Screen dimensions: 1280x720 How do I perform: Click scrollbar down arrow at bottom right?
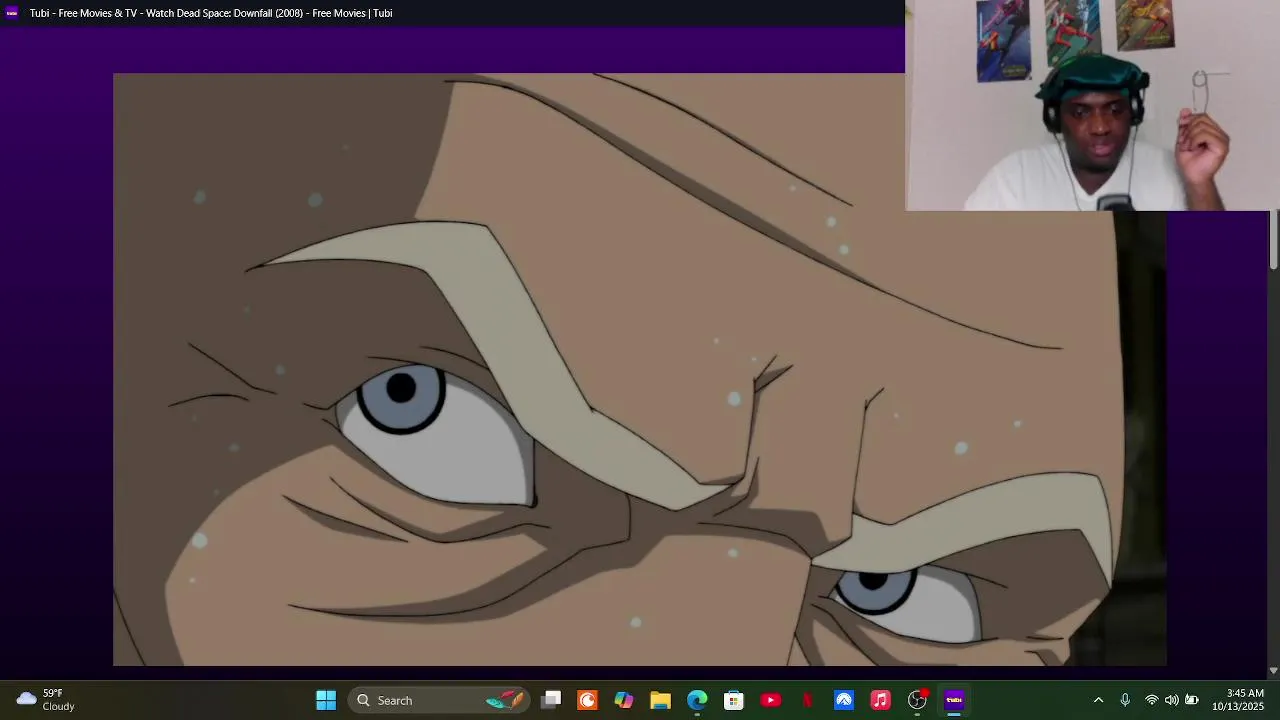(x=1273, y=671)
